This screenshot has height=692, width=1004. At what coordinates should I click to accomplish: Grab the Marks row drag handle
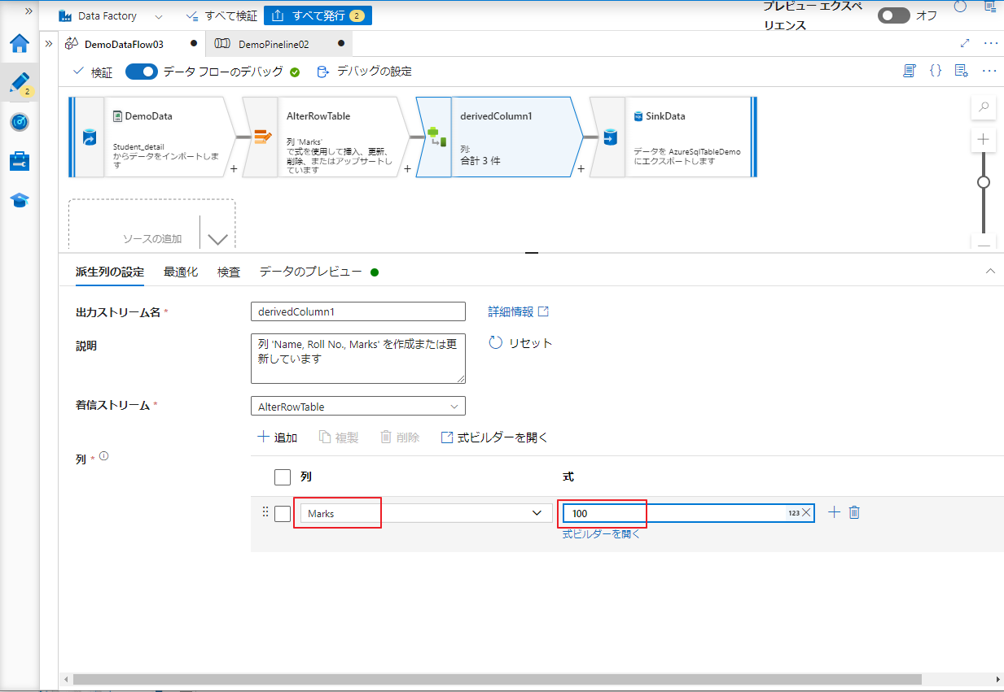coord(265,512)
